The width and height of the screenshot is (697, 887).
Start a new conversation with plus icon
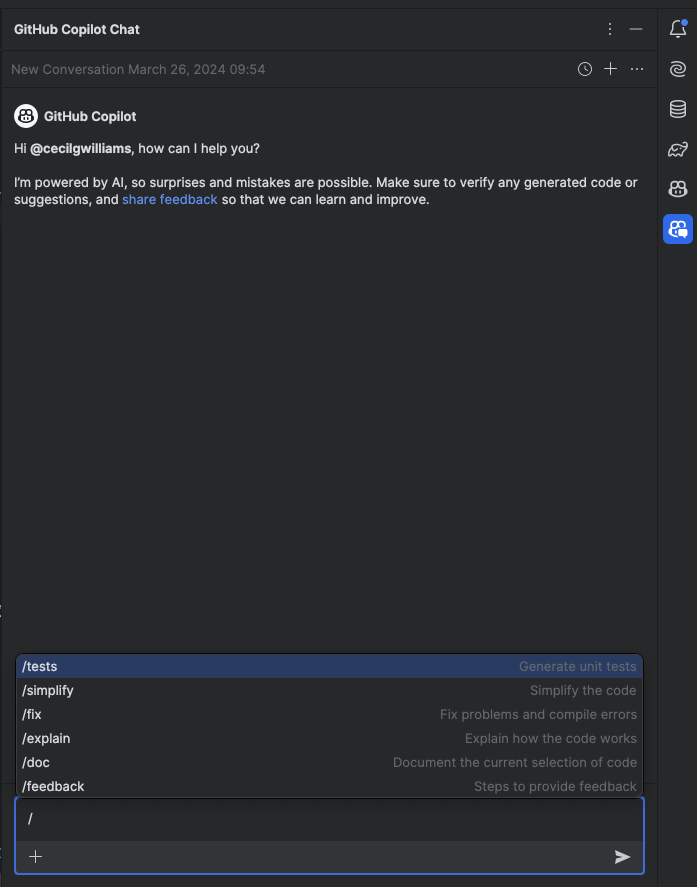click(x=610, y=69)
